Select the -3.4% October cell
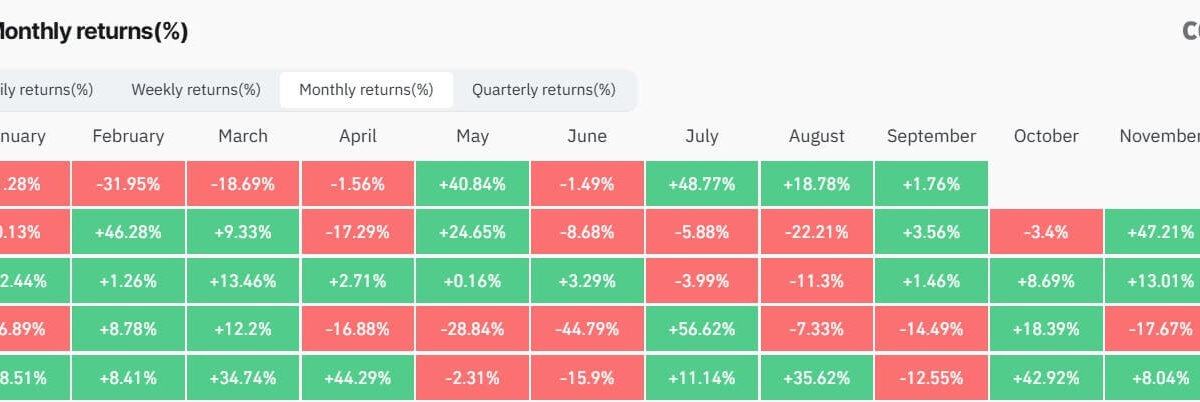The width and height of the screenshot is (1200, 402). (1046, 232)
